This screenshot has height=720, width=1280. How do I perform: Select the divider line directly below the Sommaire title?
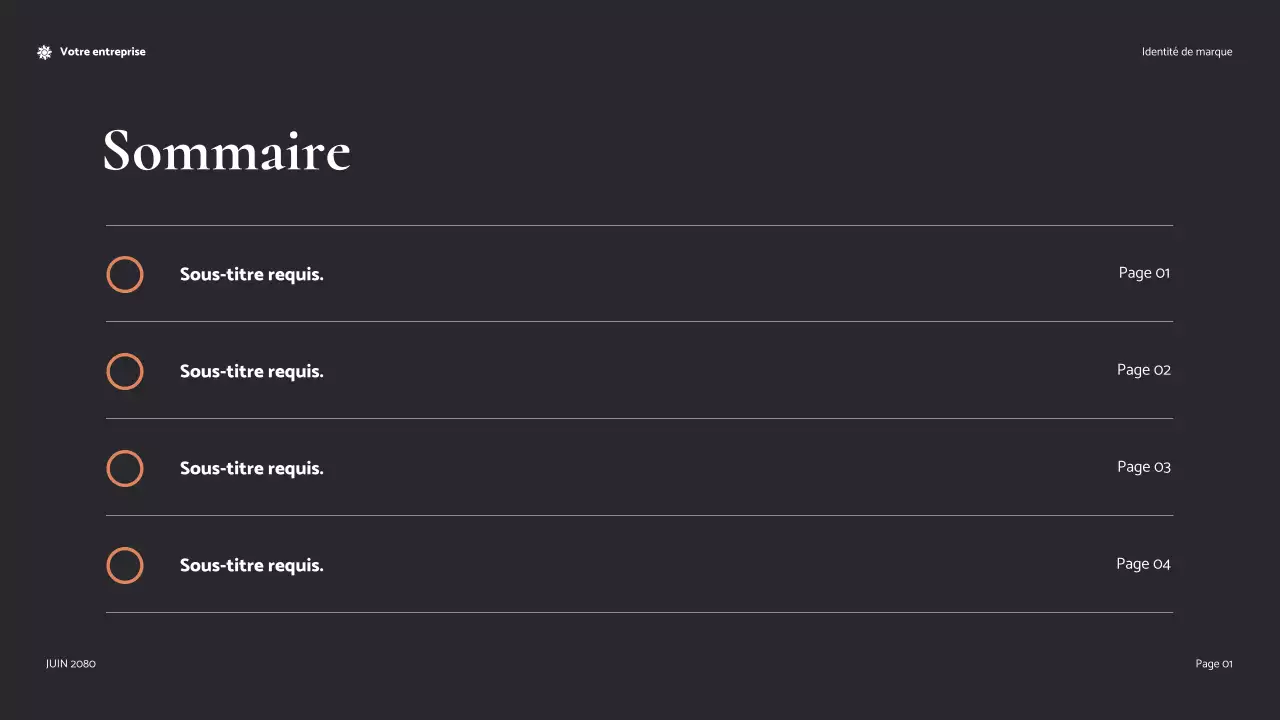click(x=639, y=226)
